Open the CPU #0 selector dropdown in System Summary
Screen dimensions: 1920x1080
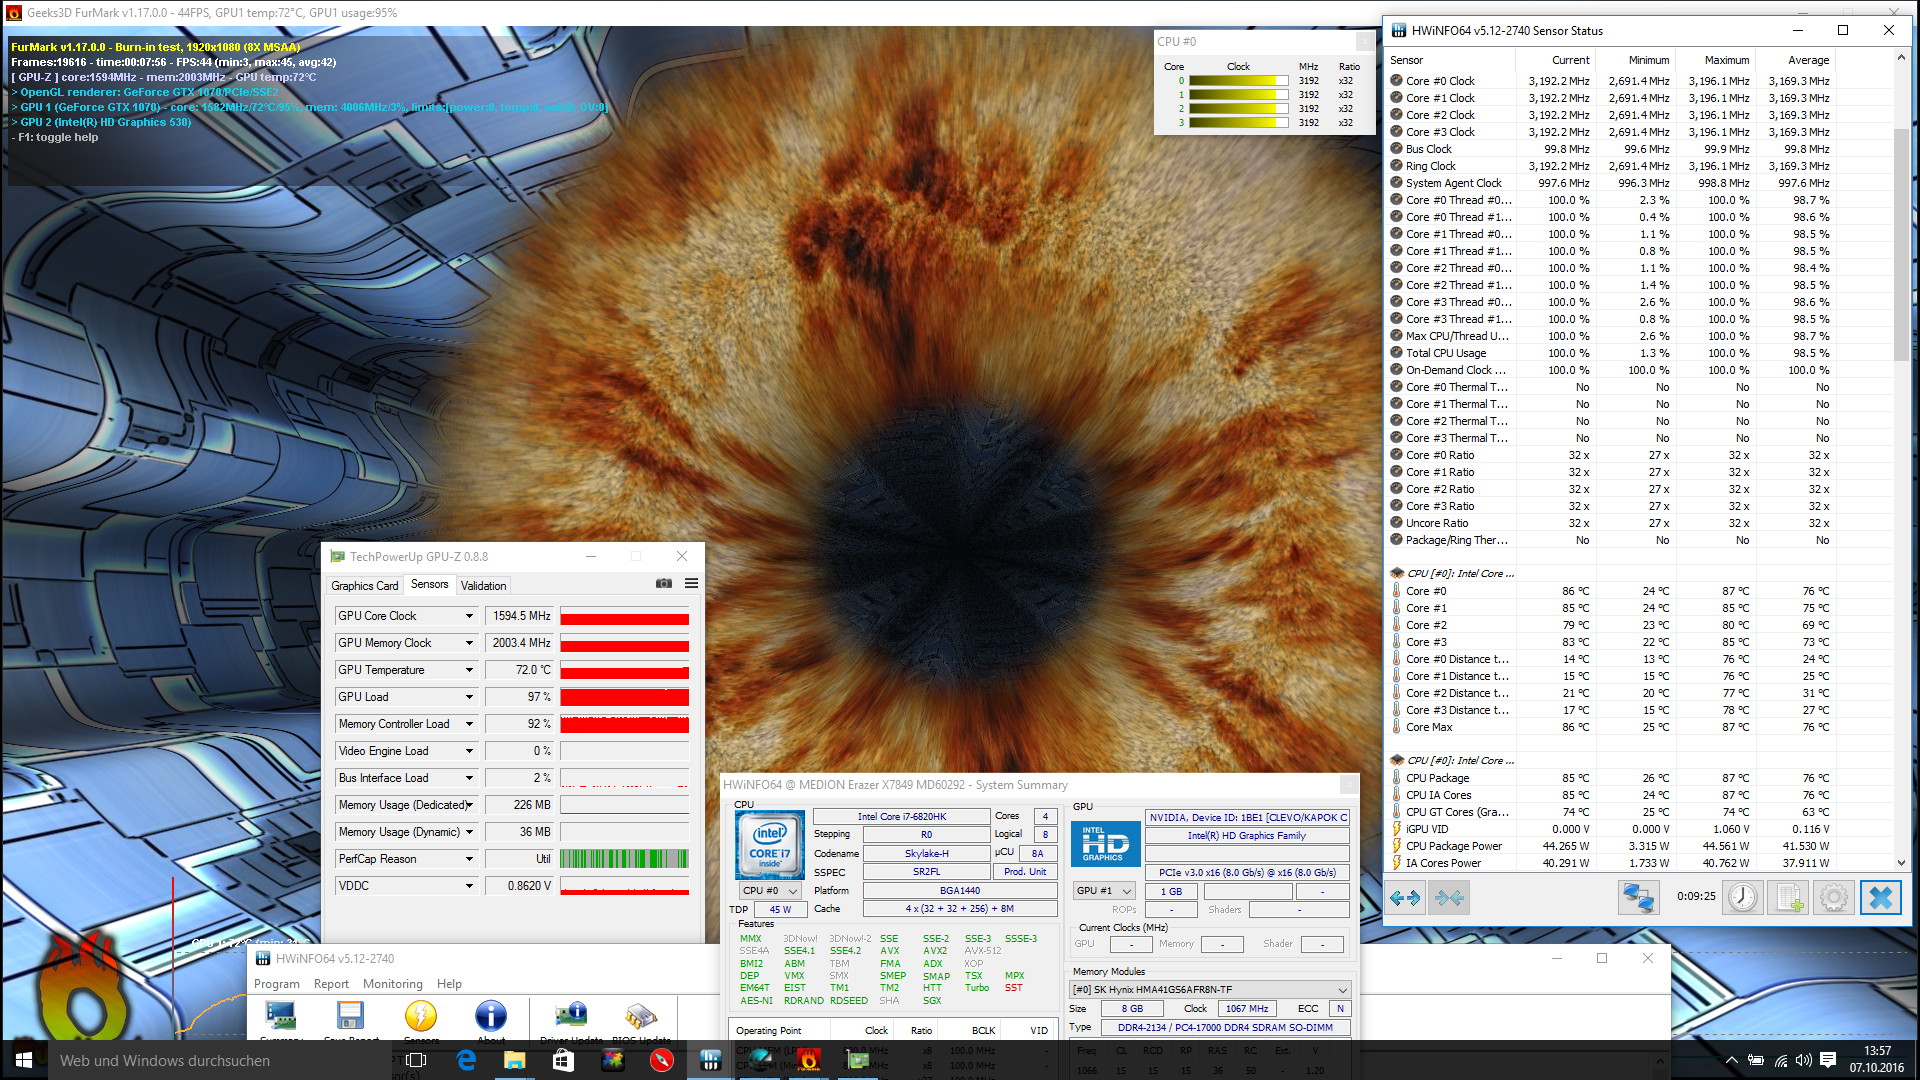point(770,890)
